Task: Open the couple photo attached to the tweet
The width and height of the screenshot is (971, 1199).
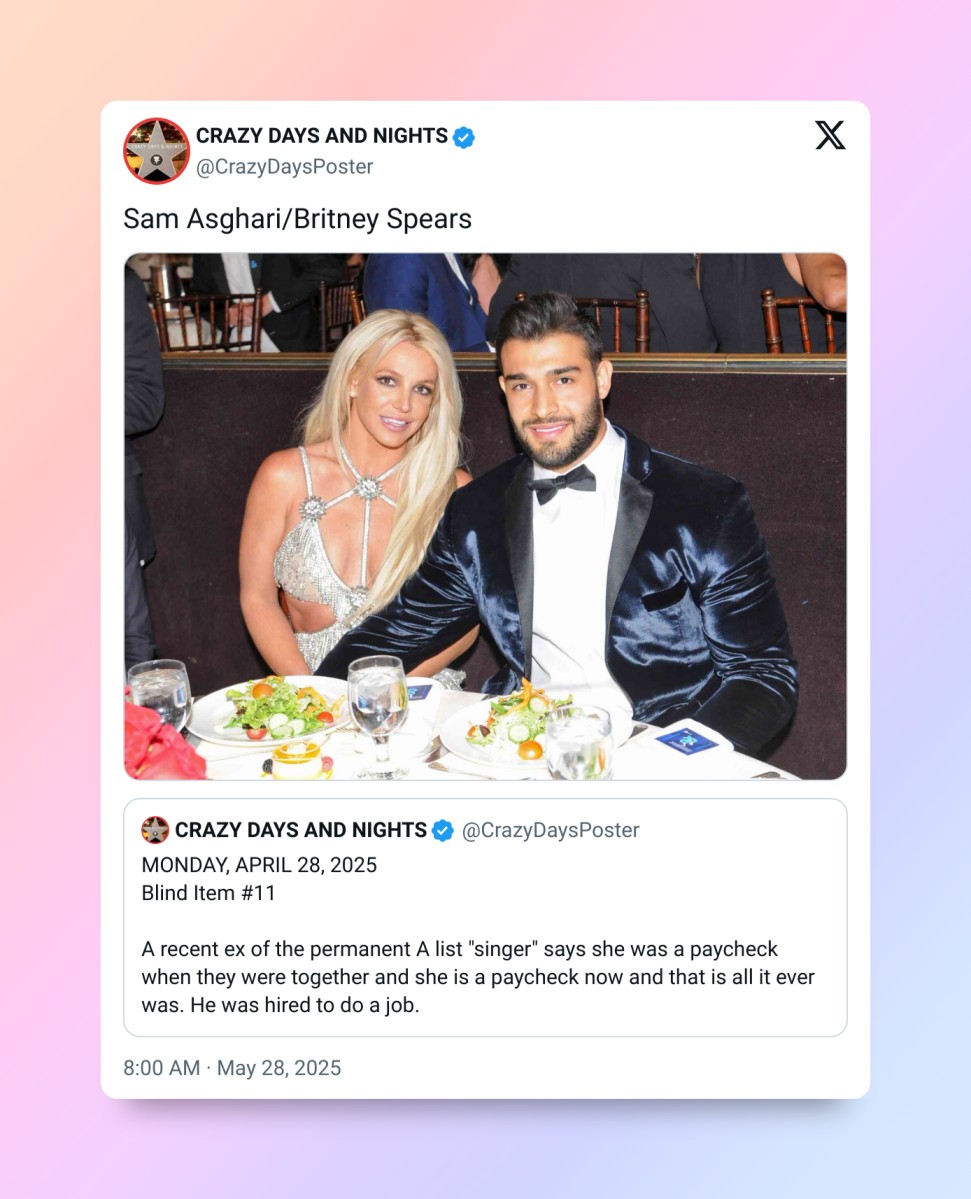Action: click(x=486, y=516)
